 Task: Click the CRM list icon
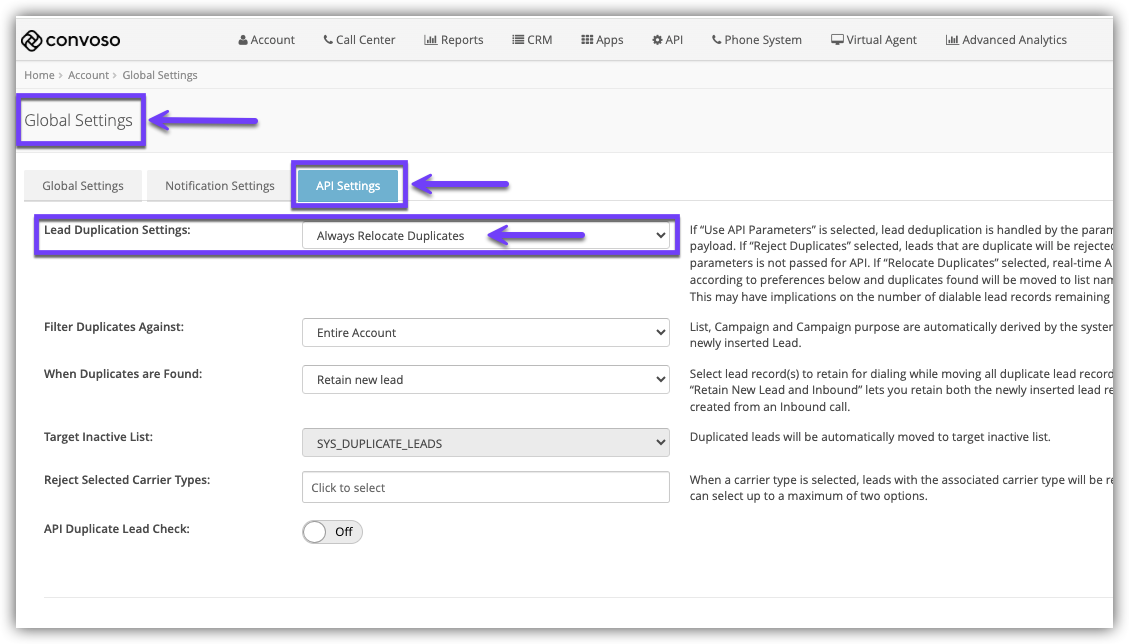518,40
